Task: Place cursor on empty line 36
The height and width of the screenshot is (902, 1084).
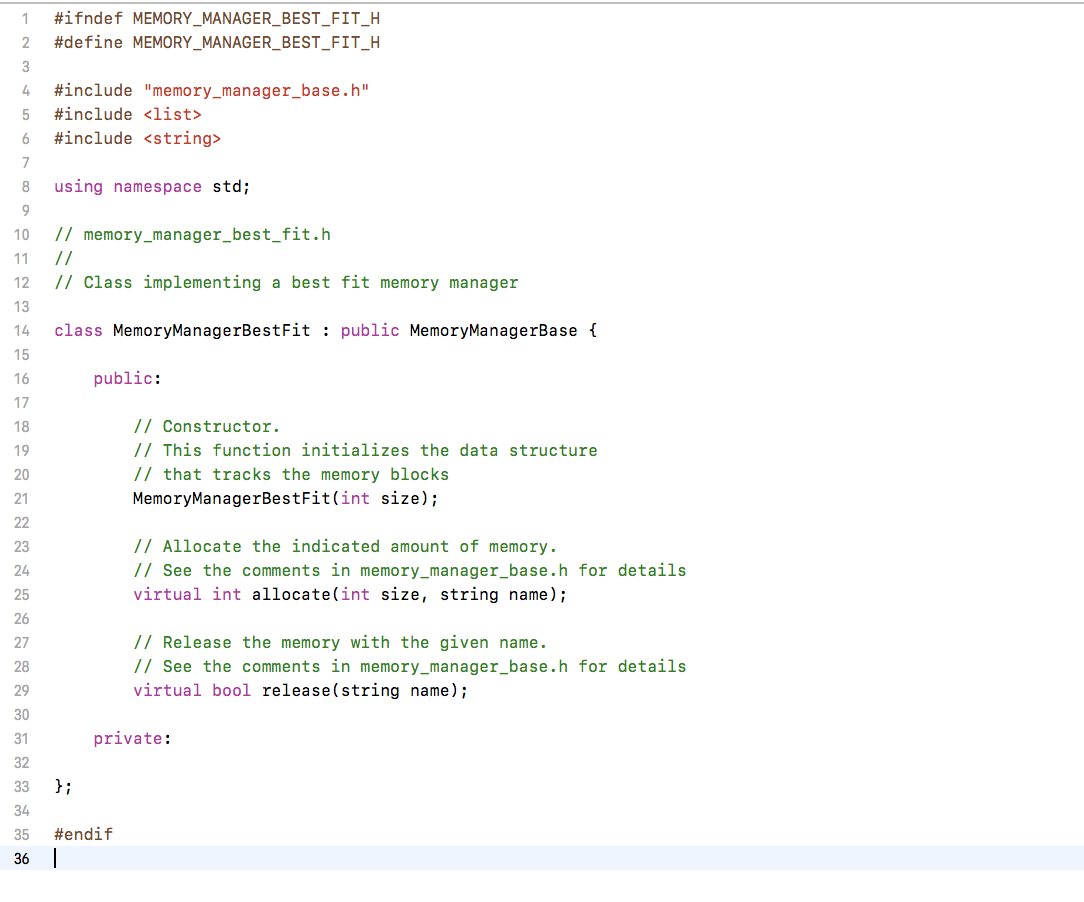Action: (x=60, y=859)
